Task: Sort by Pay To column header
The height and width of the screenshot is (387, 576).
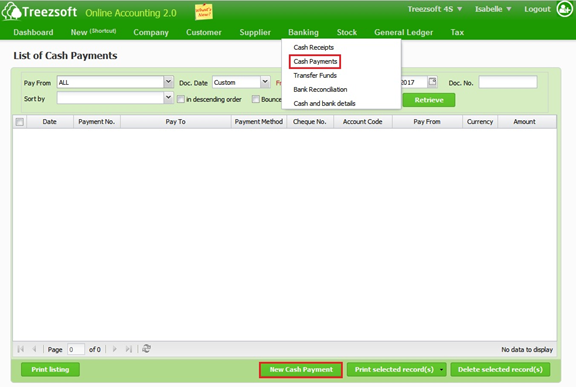Action: tap(176, 122)
